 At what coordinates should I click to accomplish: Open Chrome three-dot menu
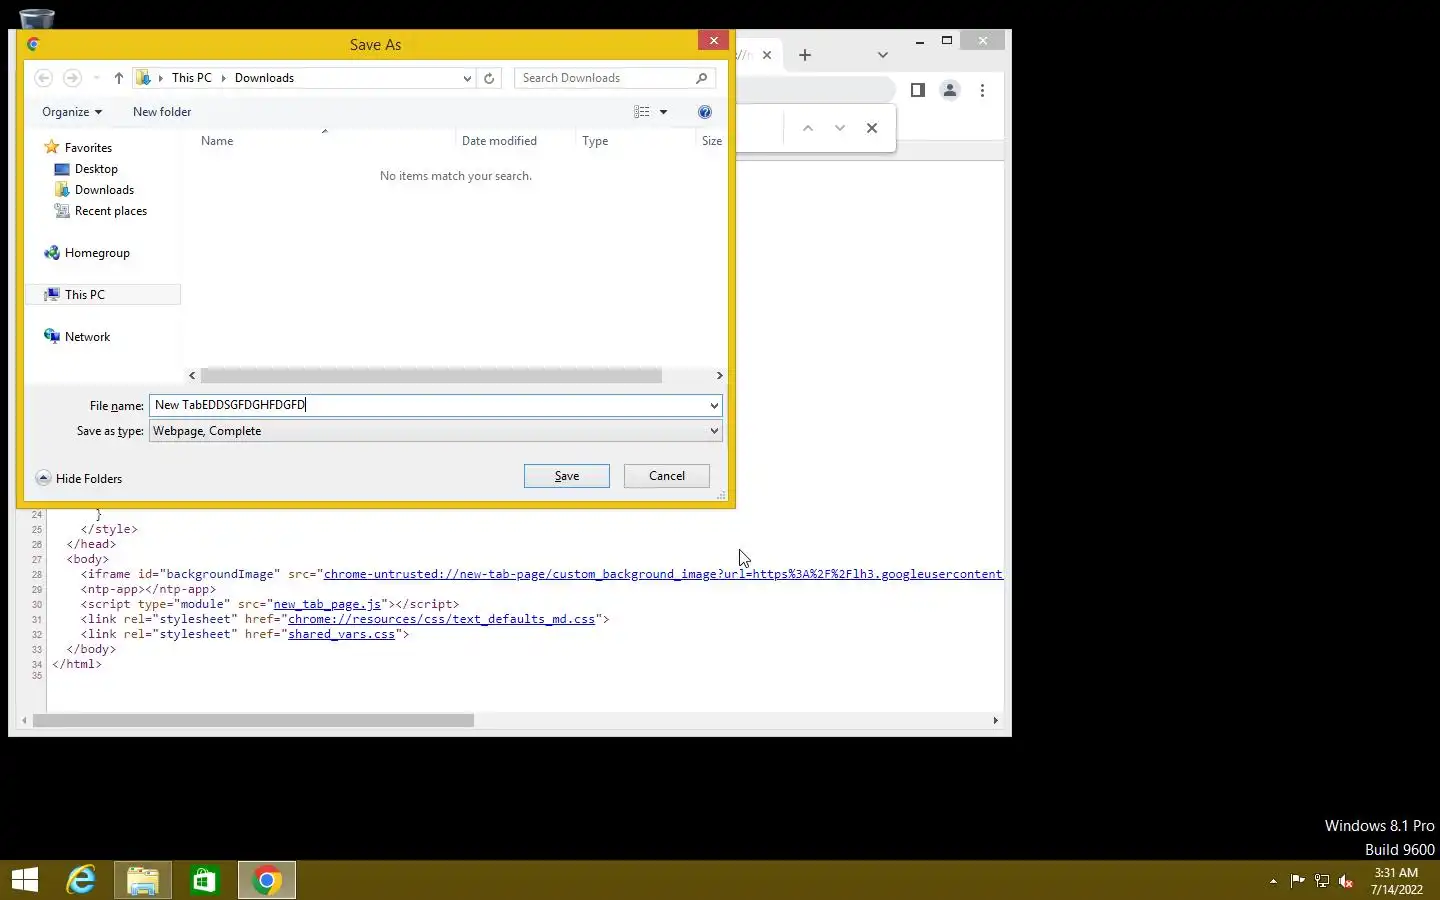[x=983, y=90]
